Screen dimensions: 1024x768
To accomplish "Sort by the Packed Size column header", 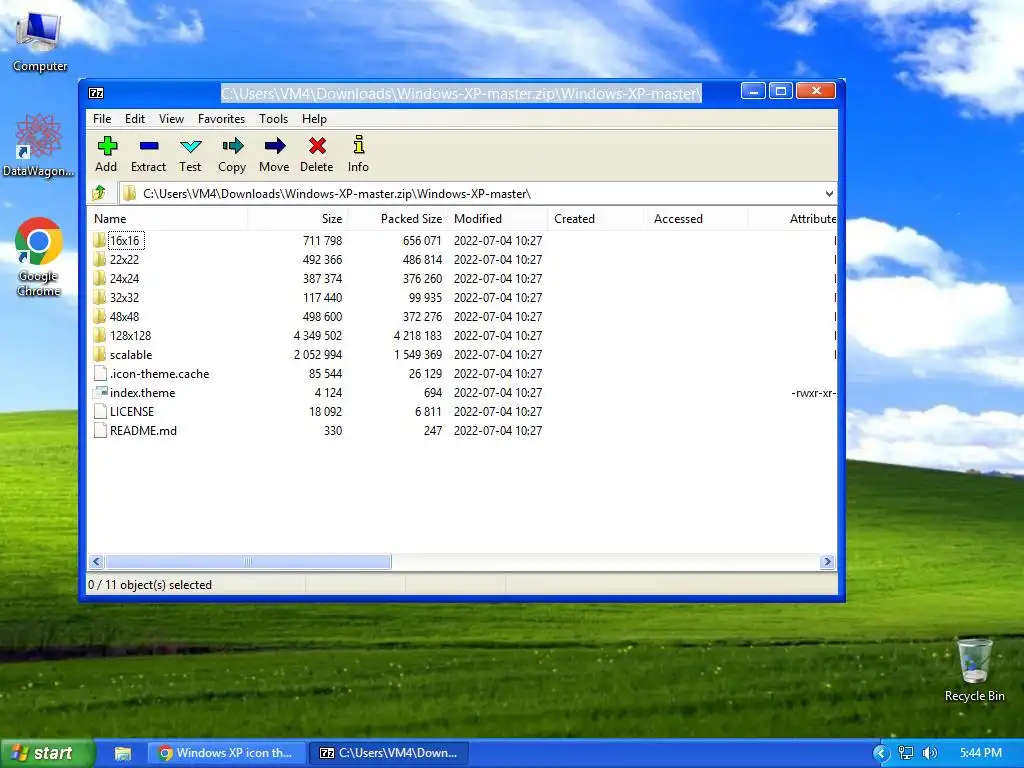I will (398, 219).
